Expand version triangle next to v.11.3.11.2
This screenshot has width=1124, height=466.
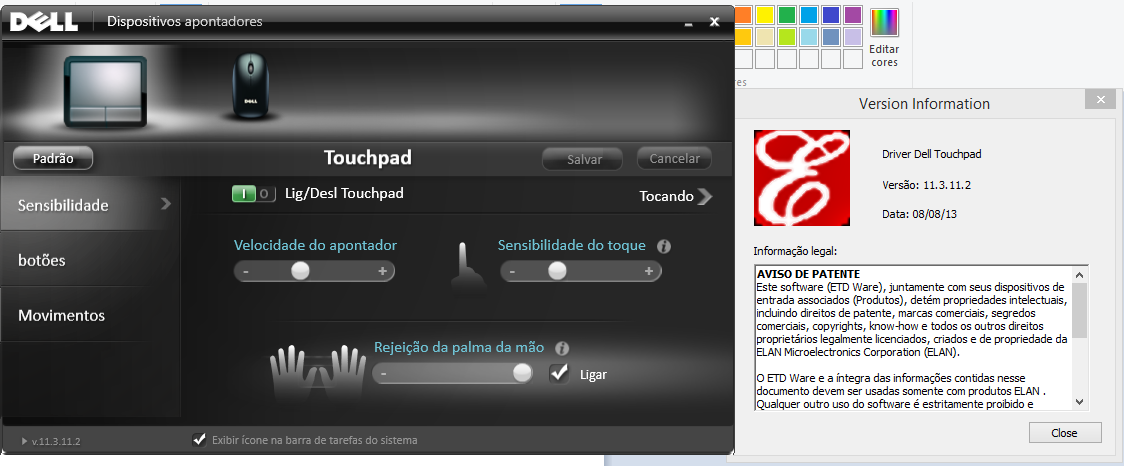24,442
